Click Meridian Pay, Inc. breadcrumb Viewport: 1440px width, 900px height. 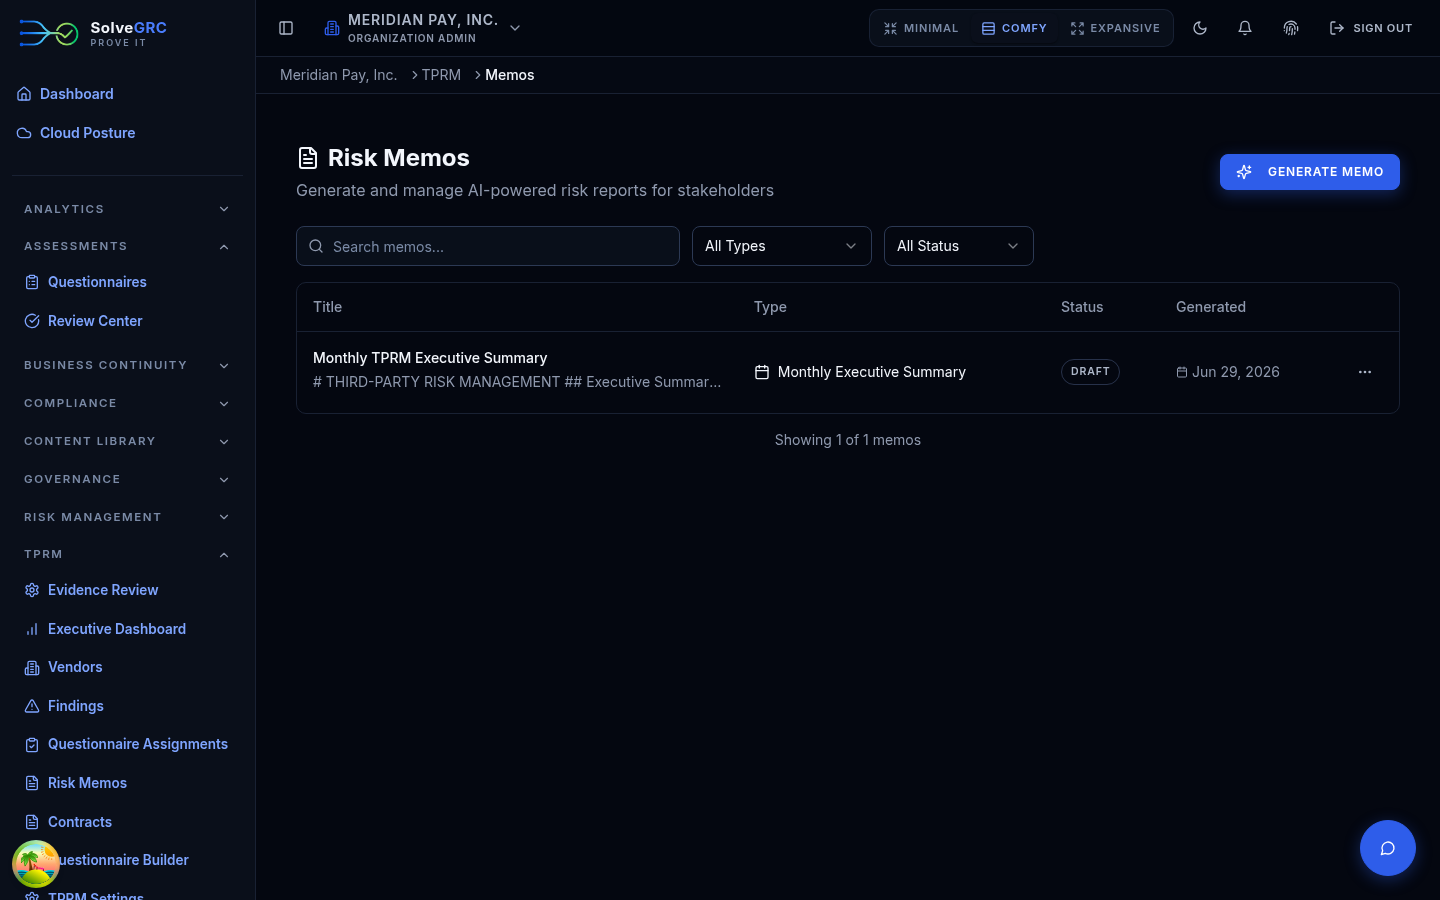coord(338,75)
